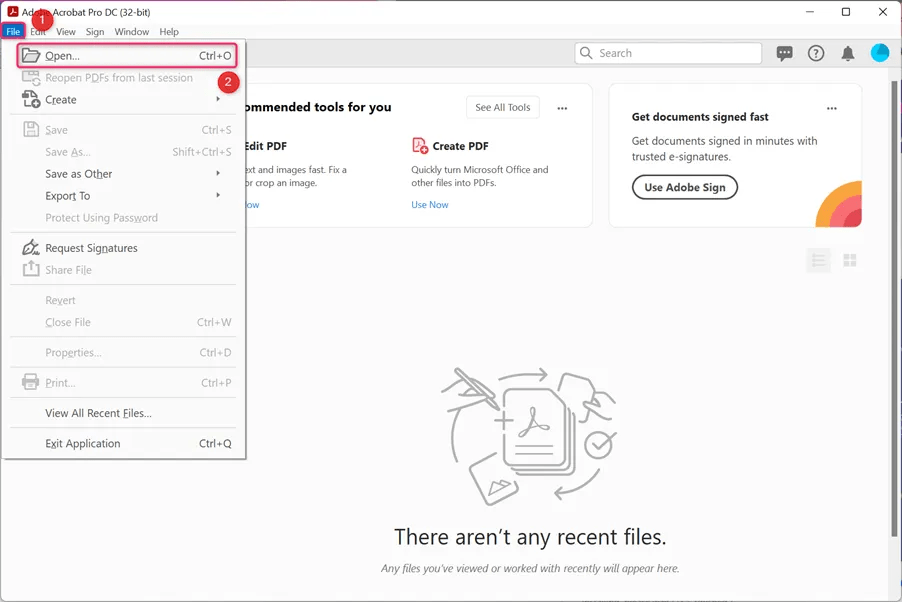
Task: Open the Sign menu
Action: [x=95, y=32]
